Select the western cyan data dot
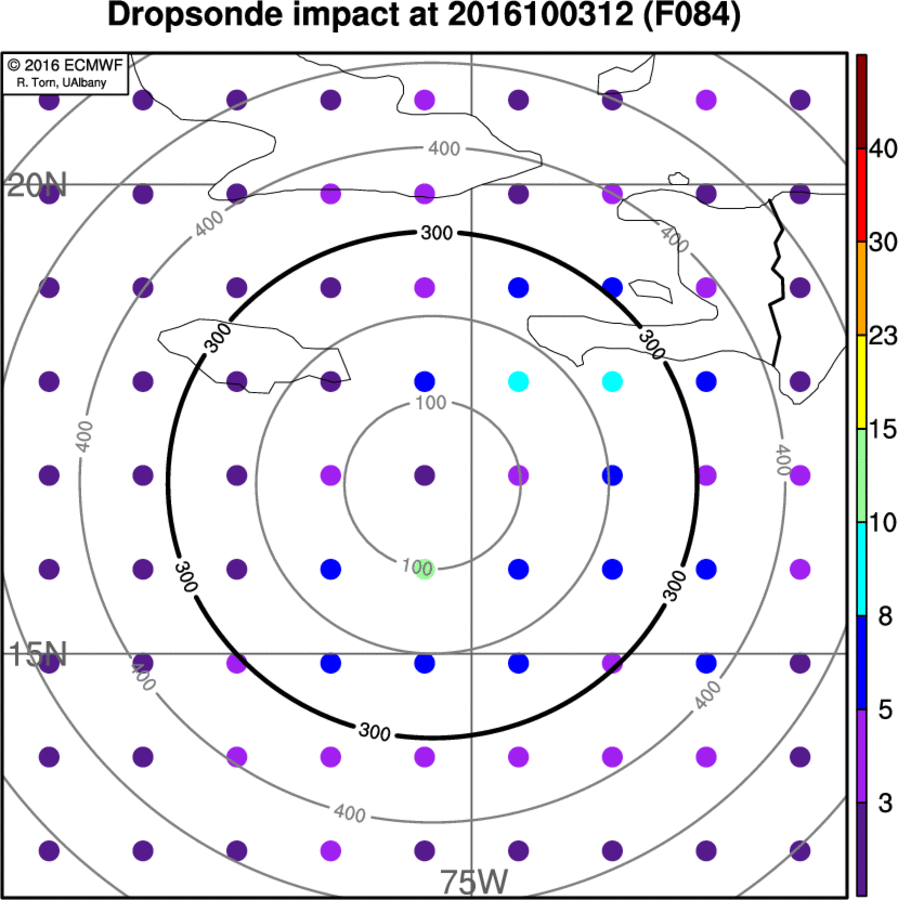This screenshot has width=898, height=900. click(x=518, y=382)
